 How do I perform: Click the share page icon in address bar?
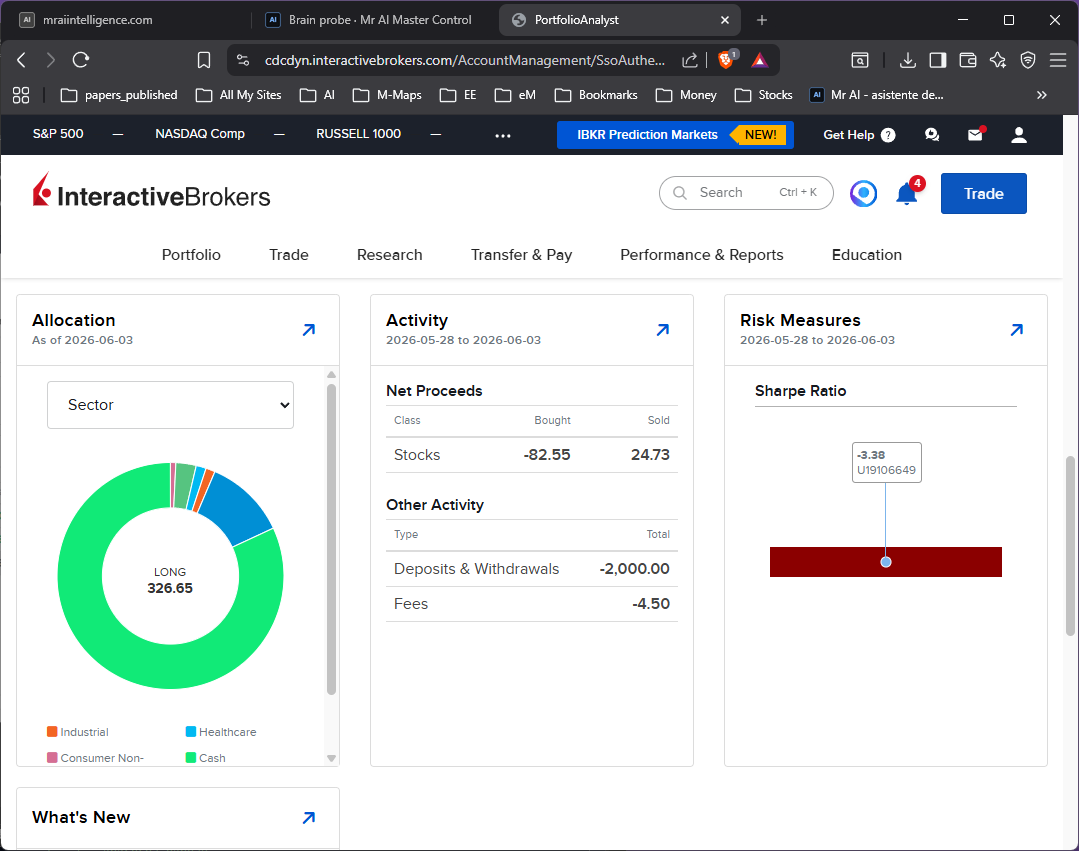[x=690, y=61]
